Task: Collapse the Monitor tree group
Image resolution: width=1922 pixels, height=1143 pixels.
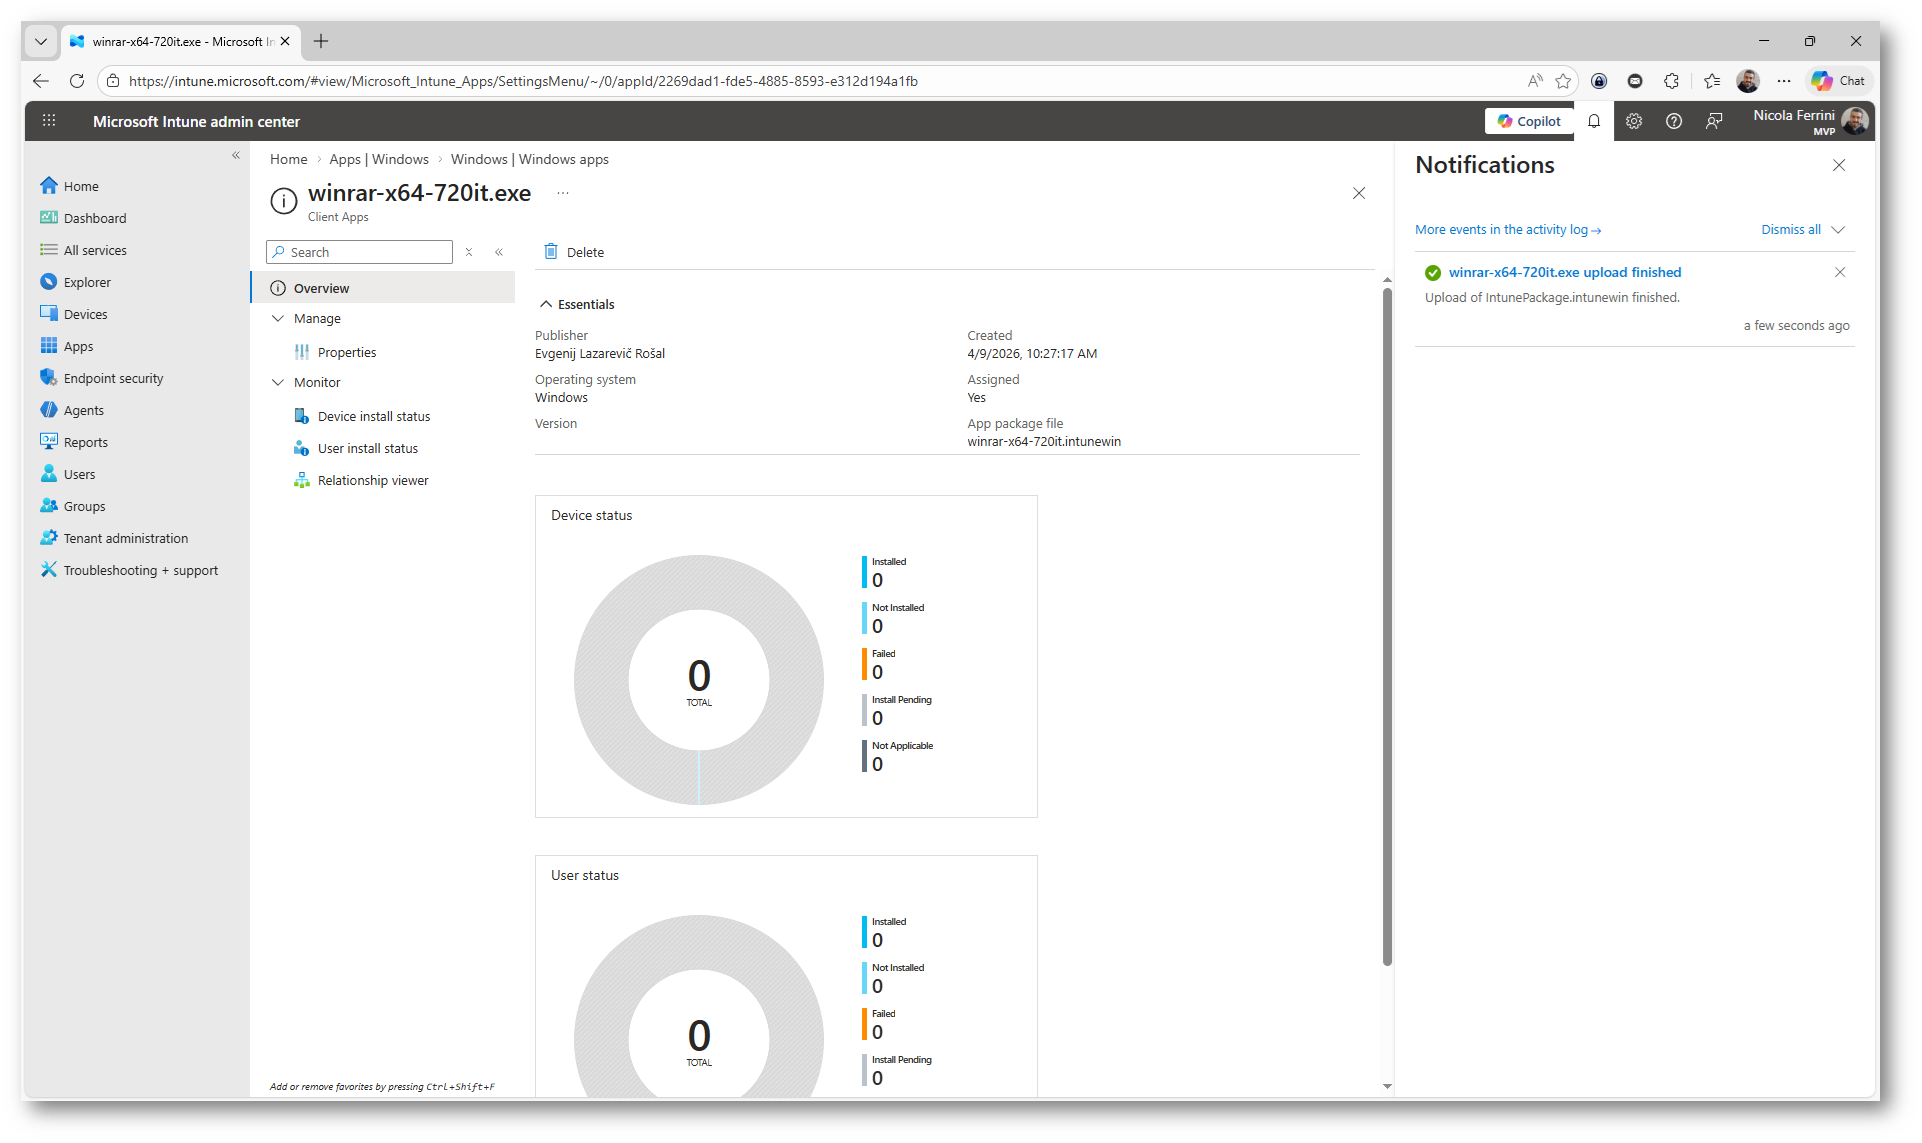Action: point(278,382)
